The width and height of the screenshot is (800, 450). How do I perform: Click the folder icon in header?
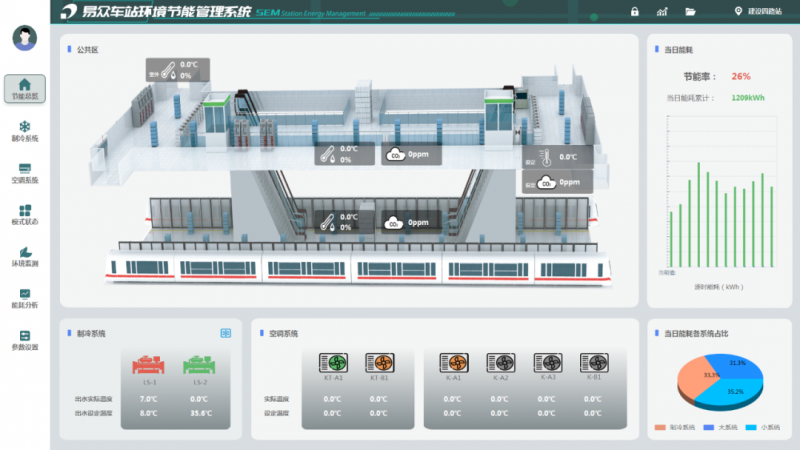690,12
